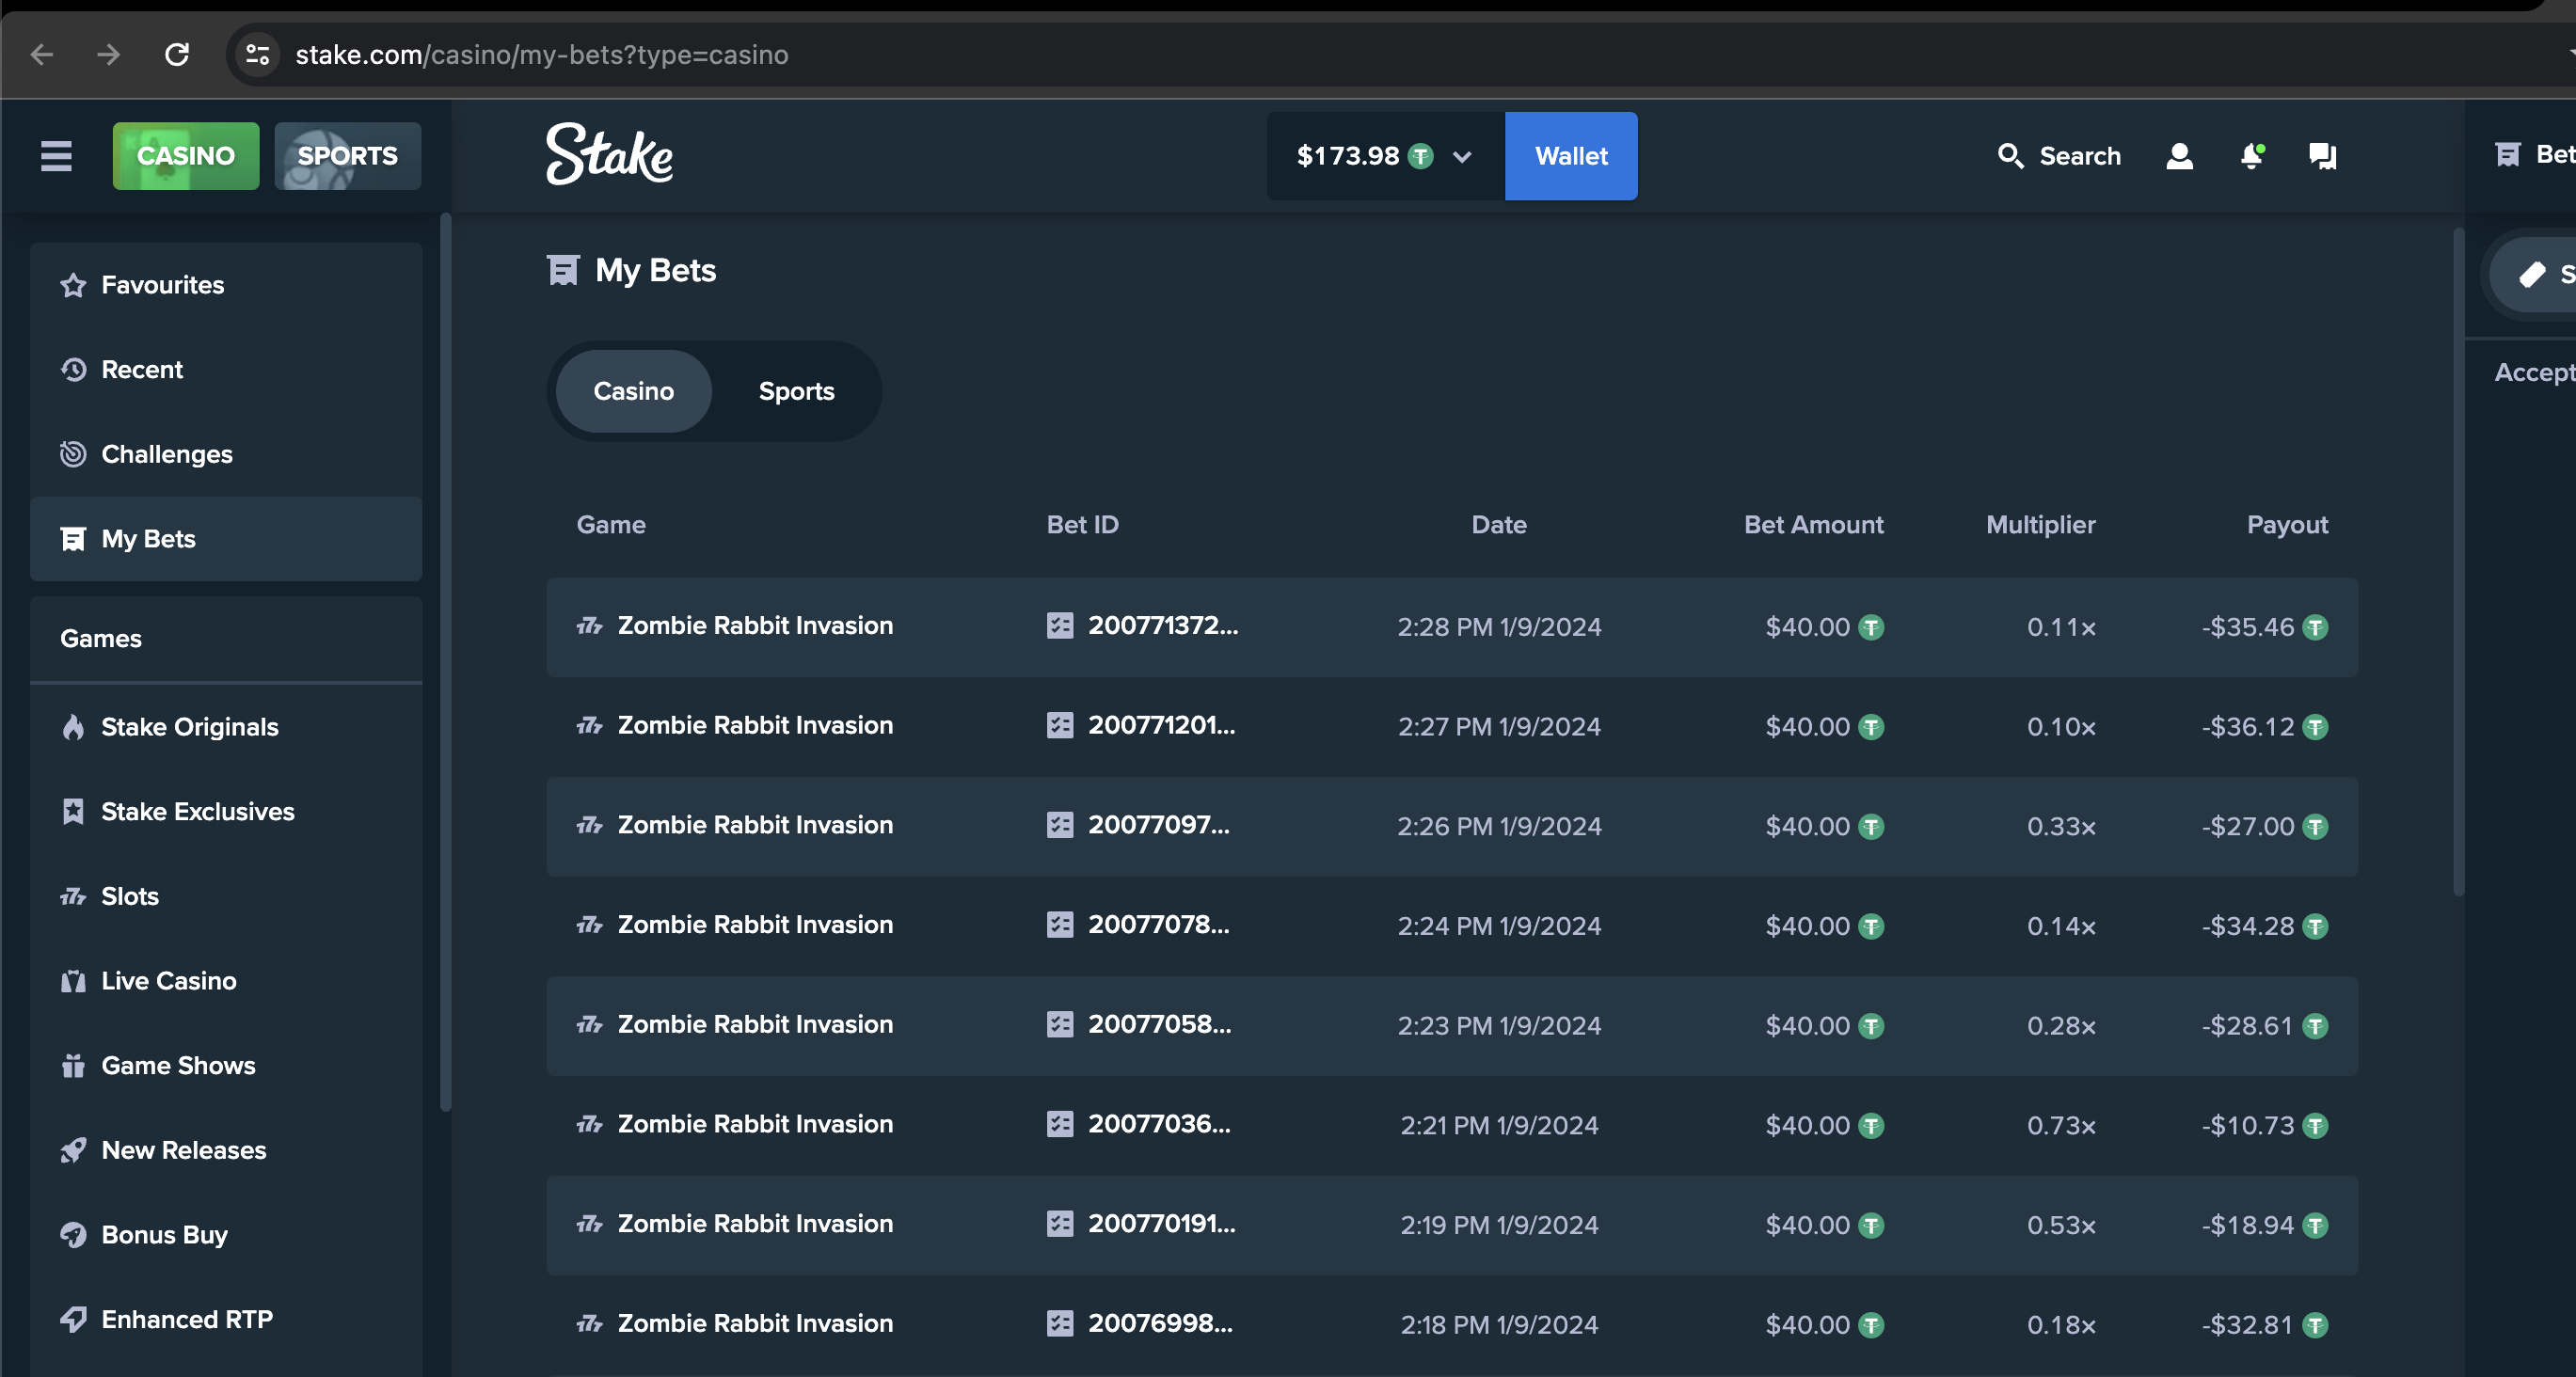Click the browser forward arrow
Screen dimensions: 2576x1377
point(108,54)
